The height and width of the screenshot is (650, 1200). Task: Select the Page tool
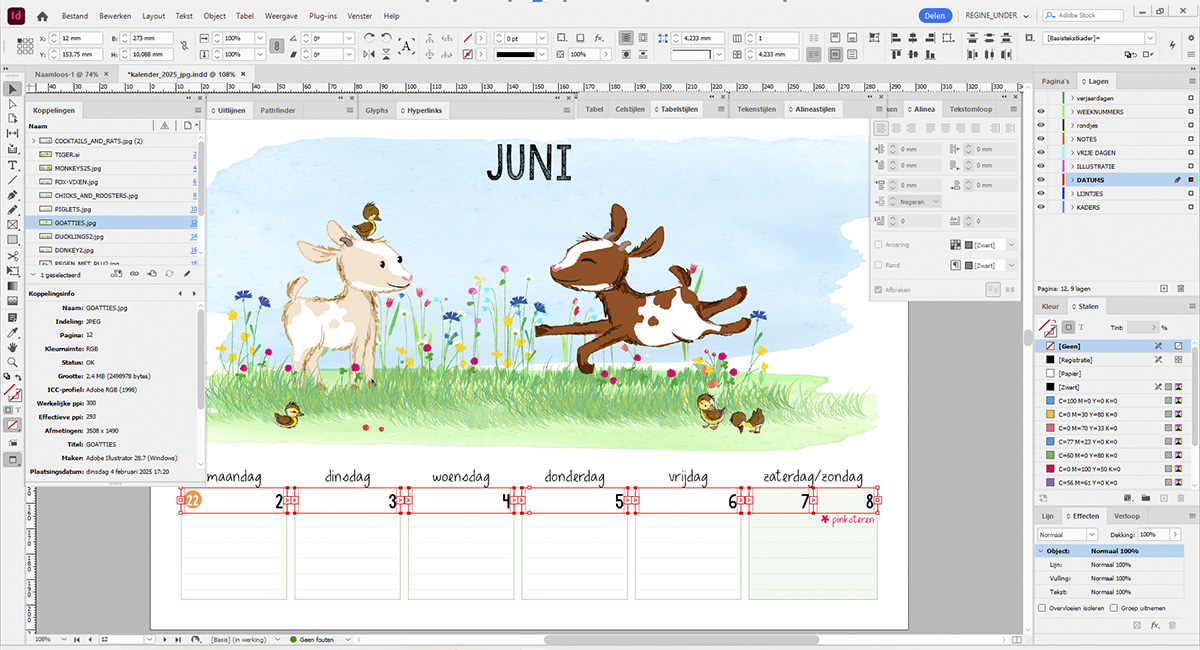click(x=13, y=118)
